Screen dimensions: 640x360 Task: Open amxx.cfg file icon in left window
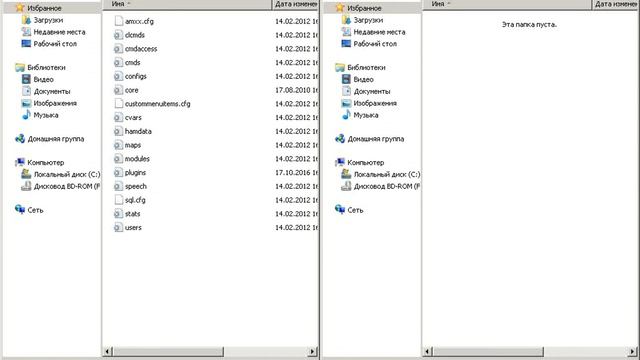coord(118,21)
